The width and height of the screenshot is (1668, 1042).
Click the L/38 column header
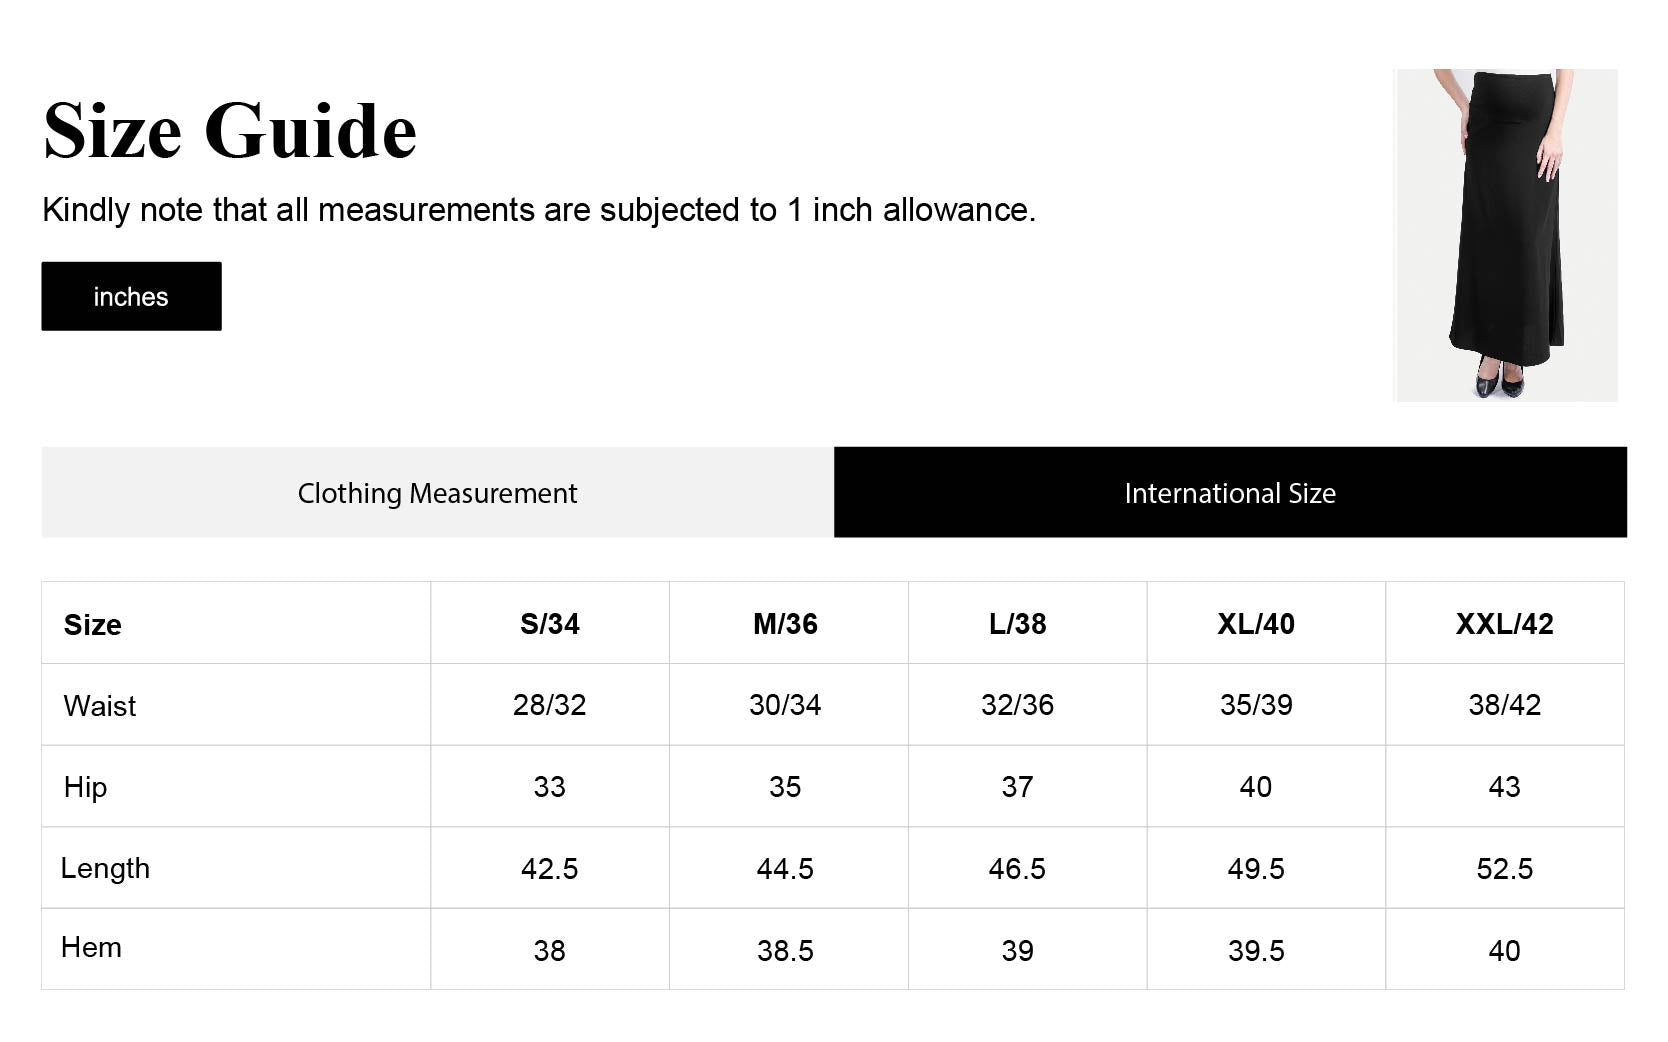(1017, 624)
